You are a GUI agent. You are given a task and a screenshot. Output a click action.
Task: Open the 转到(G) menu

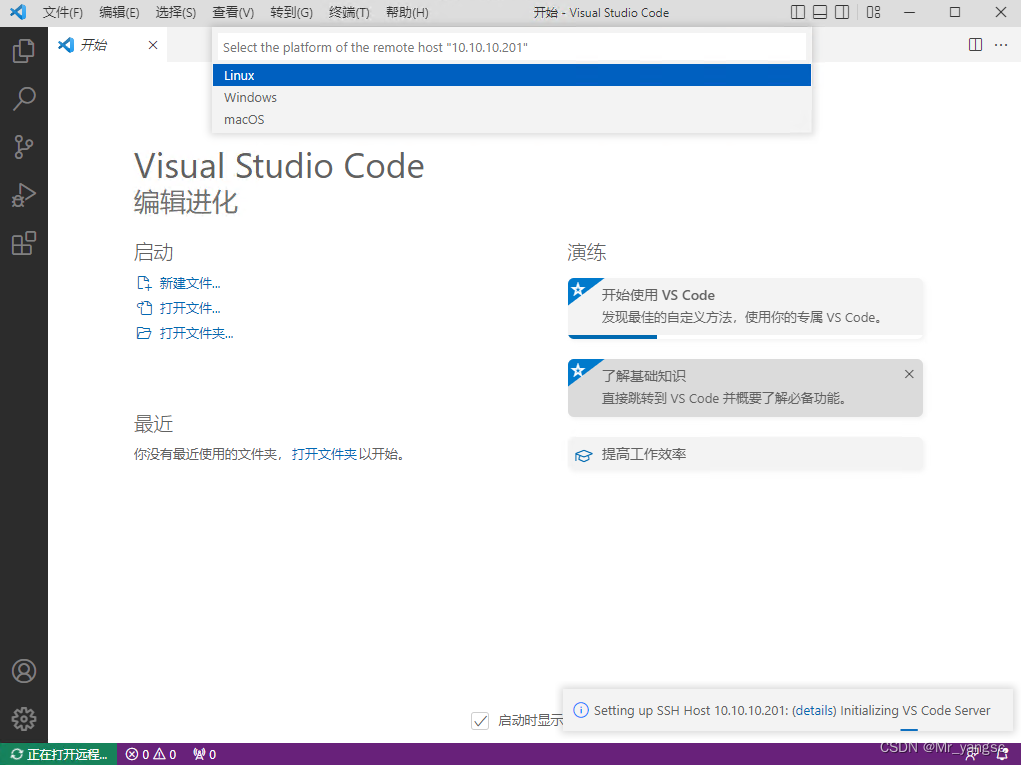[x=291, y=12]
